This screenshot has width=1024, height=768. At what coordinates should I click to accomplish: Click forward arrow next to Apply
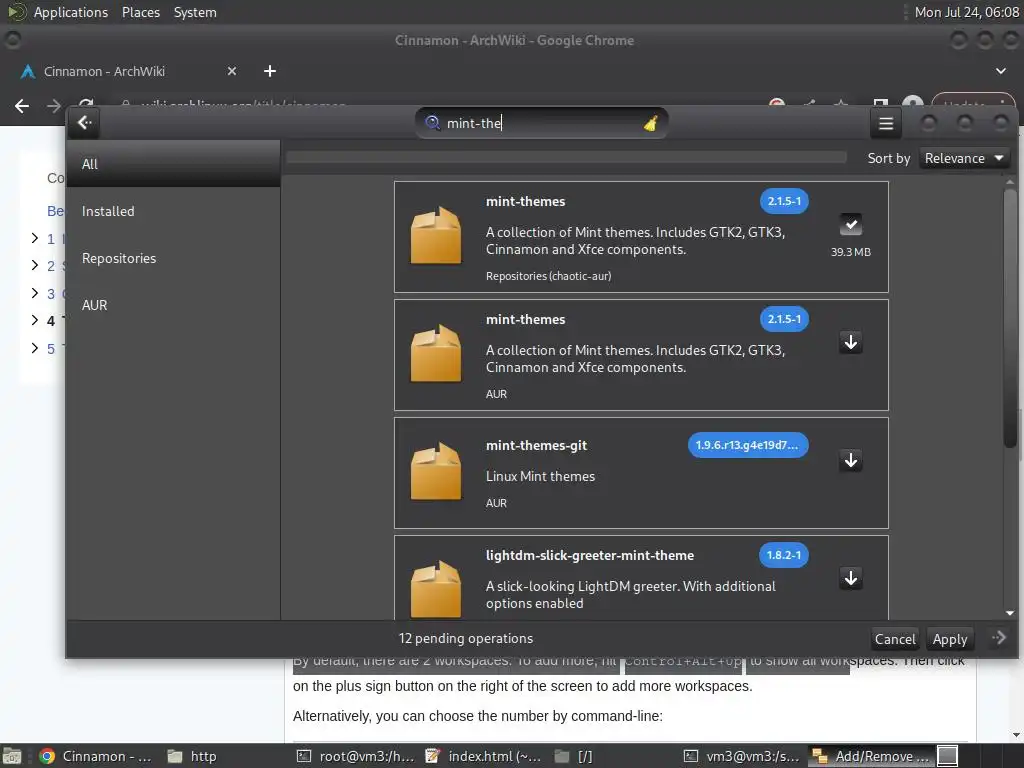[999, 638]
